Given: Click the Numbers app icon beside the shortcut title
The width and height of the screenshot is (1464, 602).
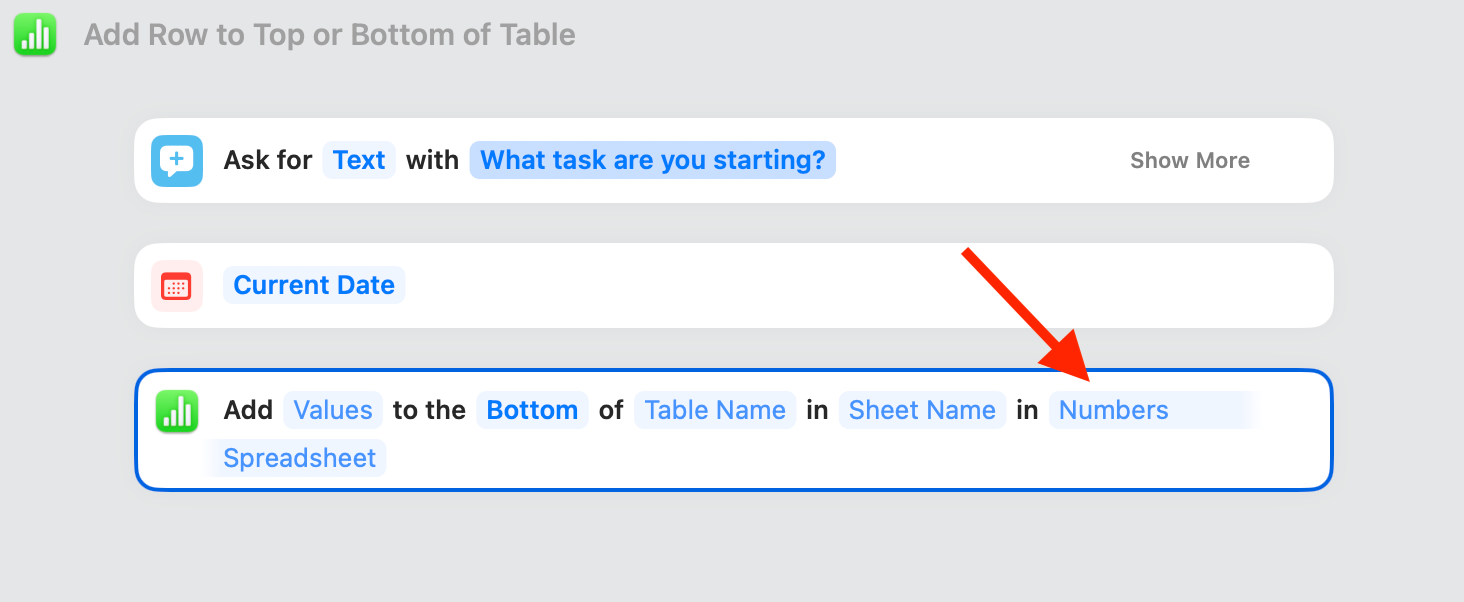Looking at the screenshot, I should click(x=35, y=35).
